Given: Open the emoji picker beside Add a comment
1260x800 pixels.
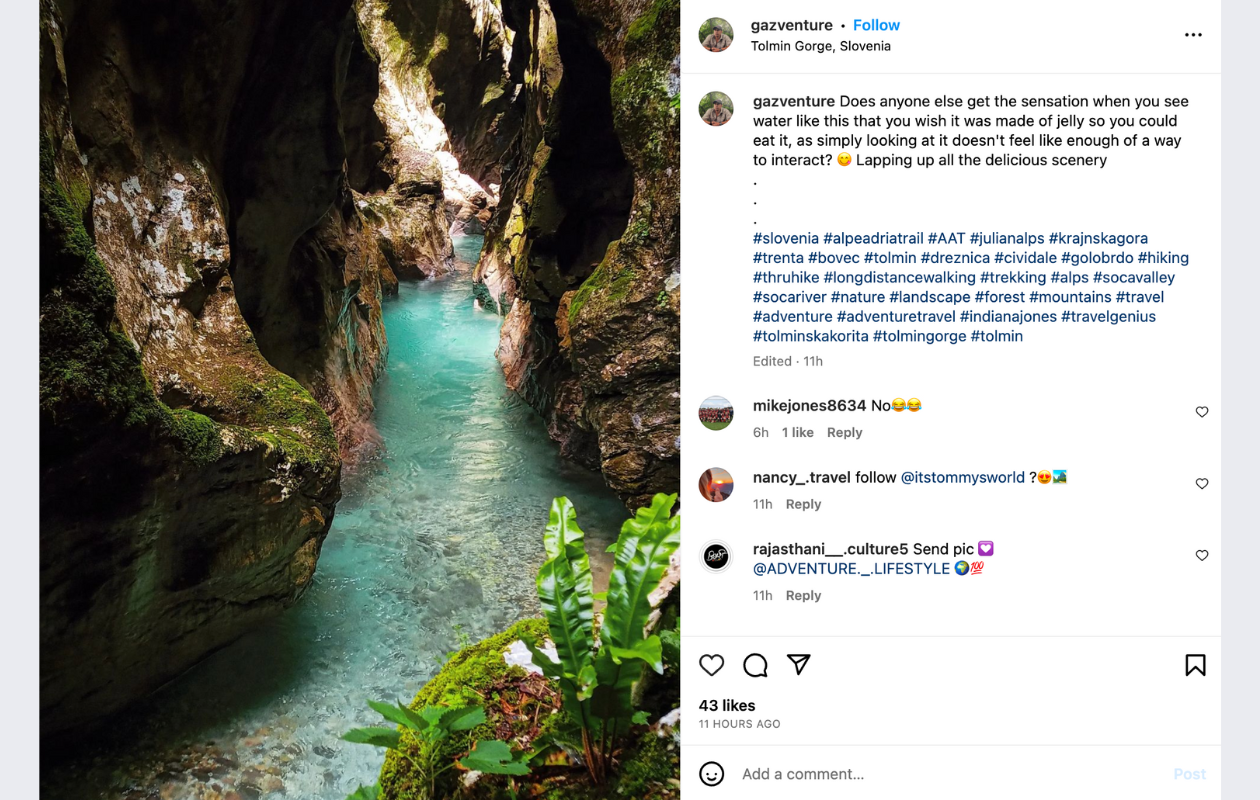Looking at the screenshot, I should tap(711, 773).
